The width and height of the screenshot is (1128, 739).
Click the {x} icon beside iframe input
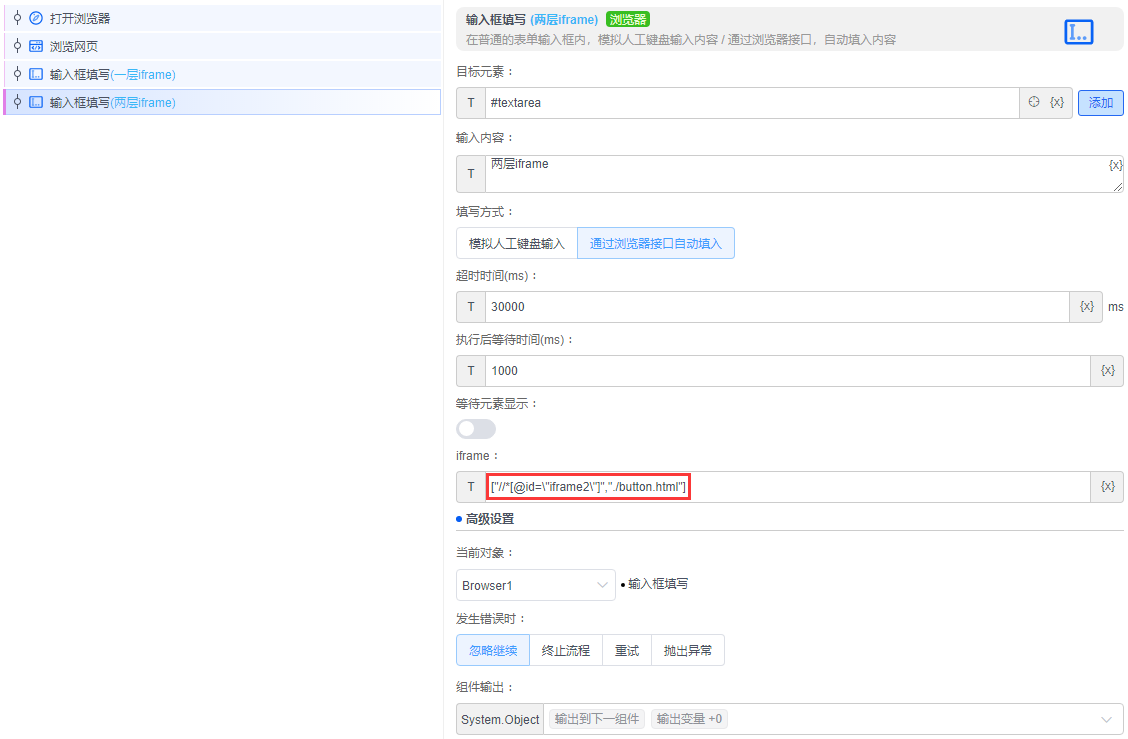[x=1107, y=486]
